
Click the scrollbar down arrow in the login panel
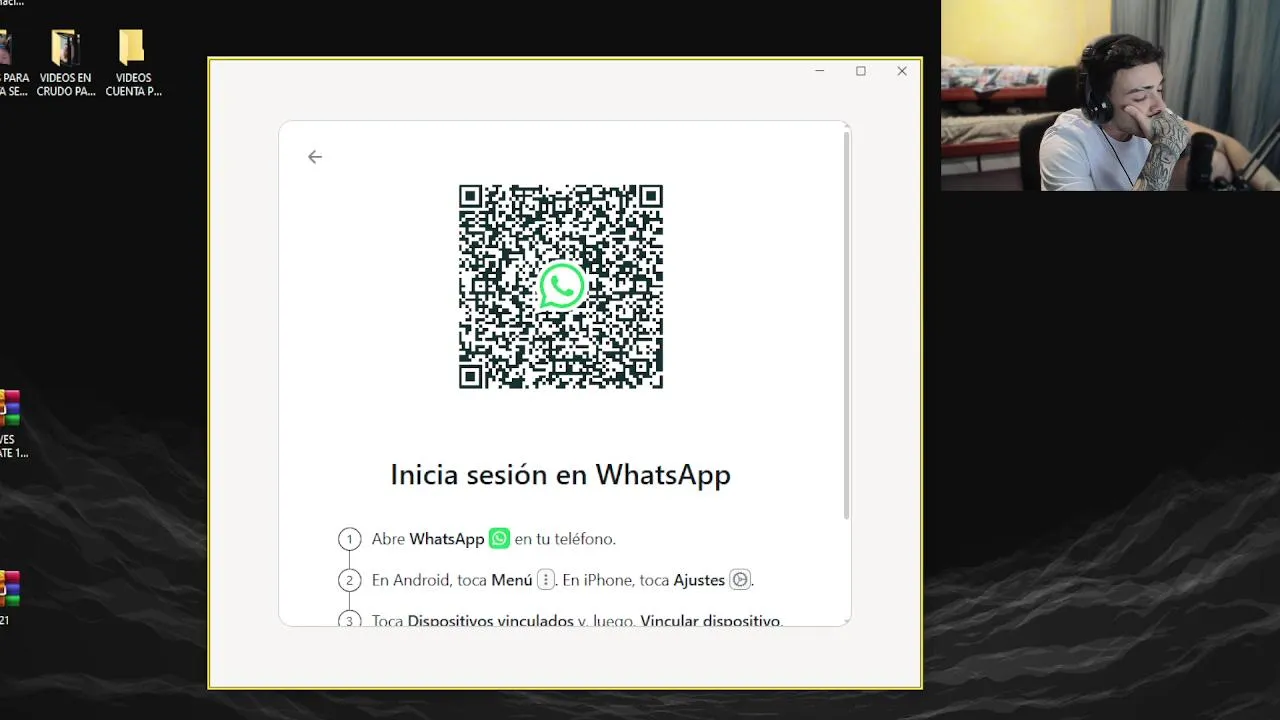coord(847,621)
